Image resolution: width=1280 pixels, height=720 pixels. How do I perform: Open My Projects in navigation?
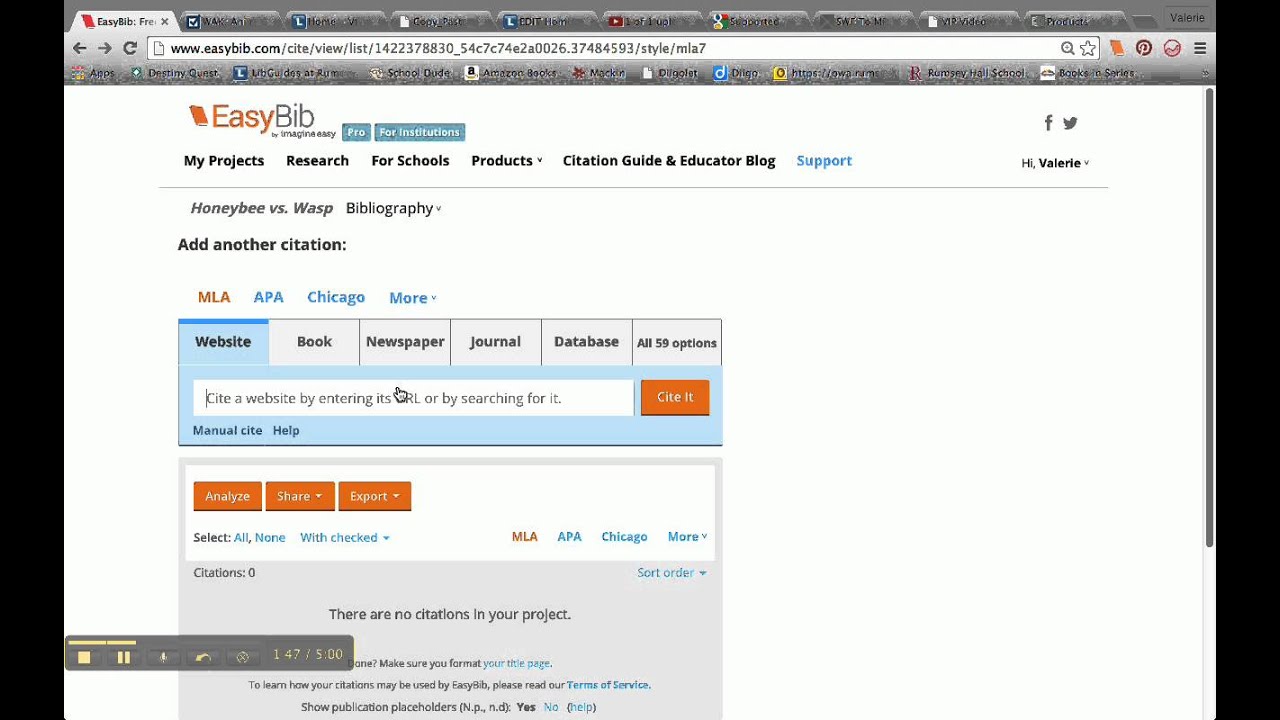click(x=224, y=161)
